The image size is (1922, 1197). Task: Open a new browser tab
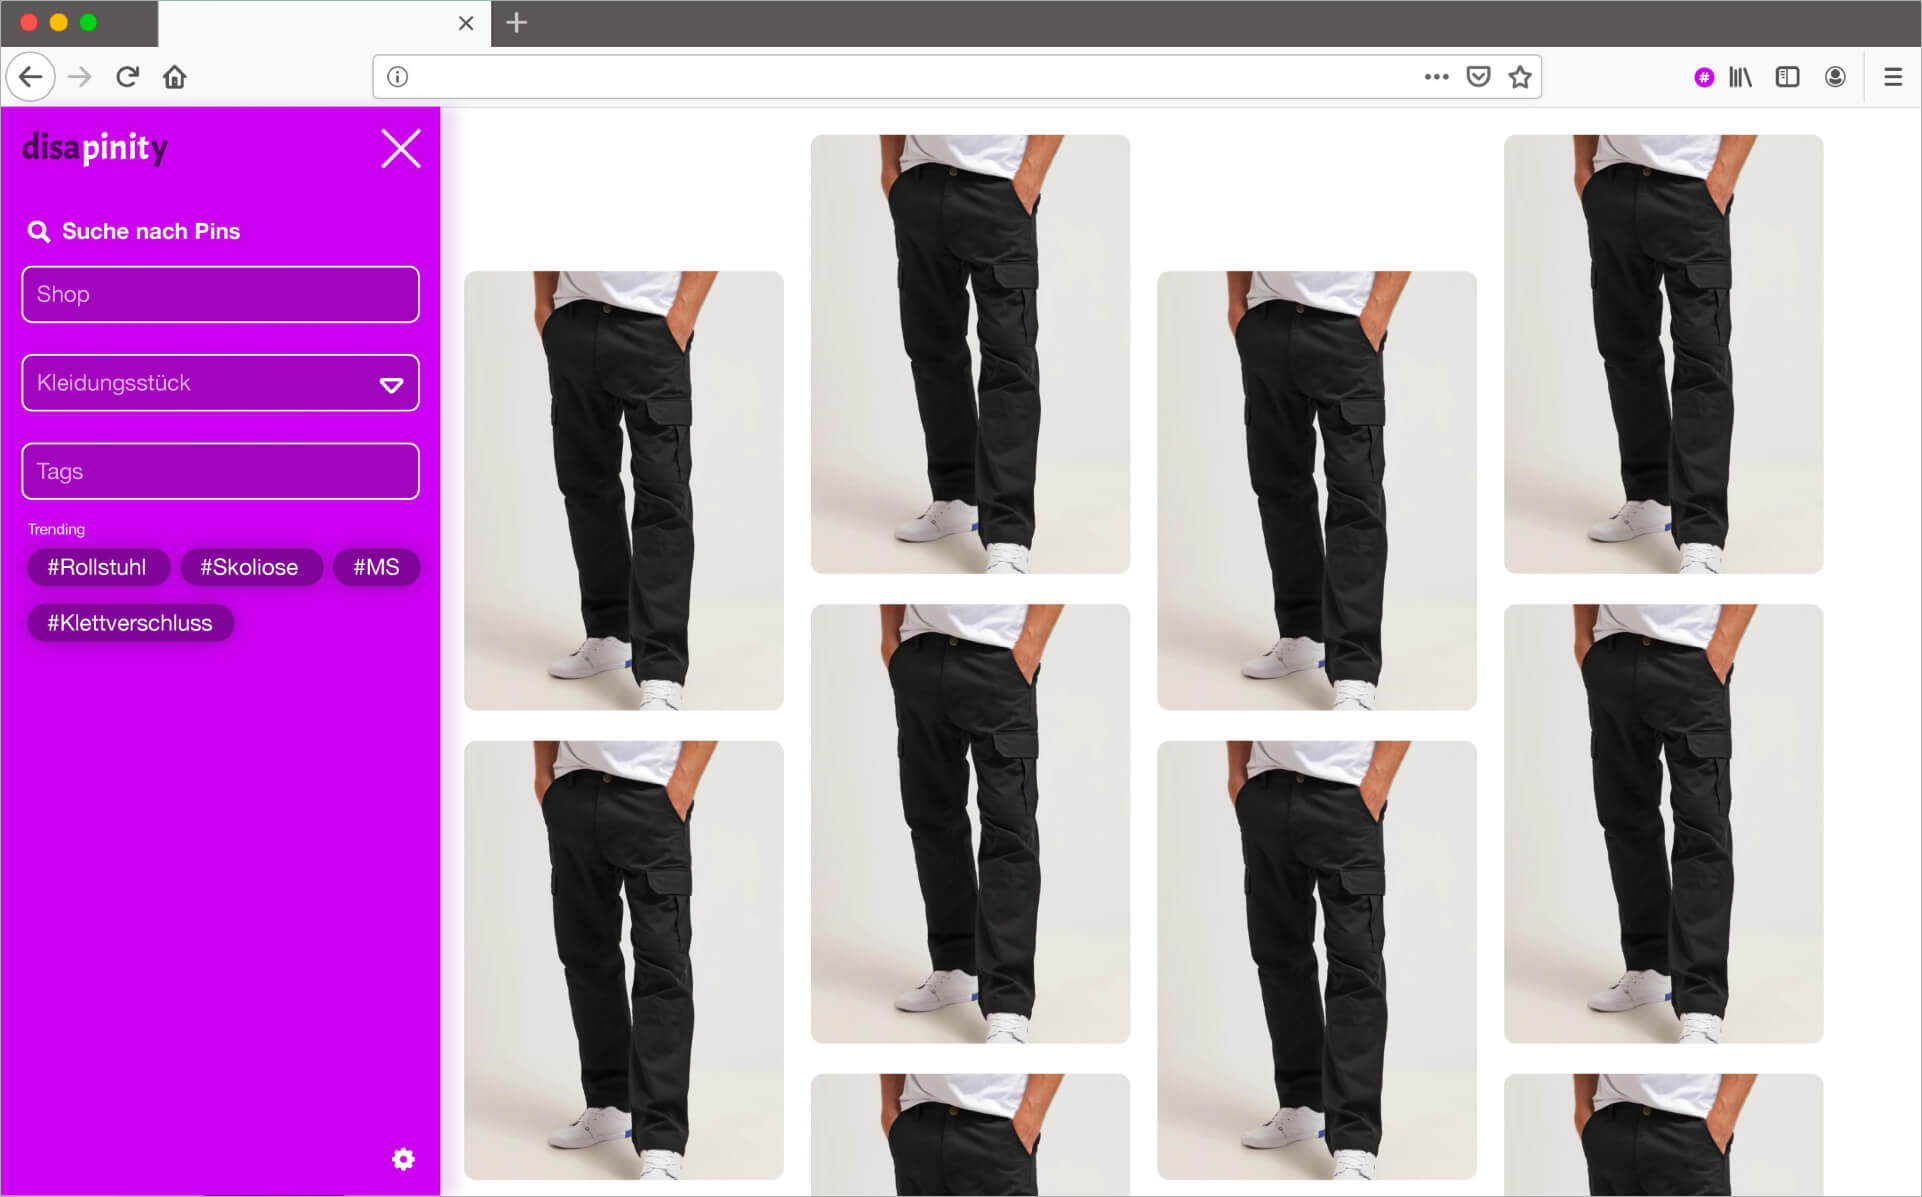(x=516, y=22)
